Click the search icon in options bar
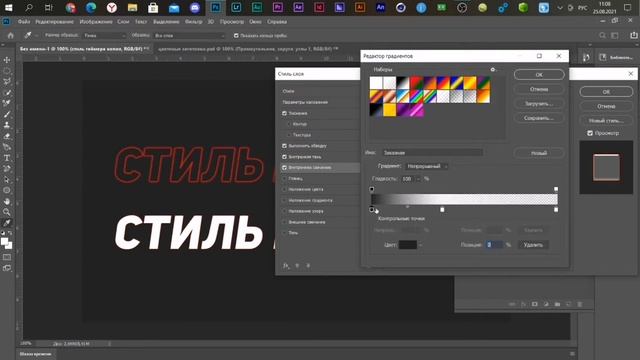This screenshot has width=640, height=360. coord(602,36)
